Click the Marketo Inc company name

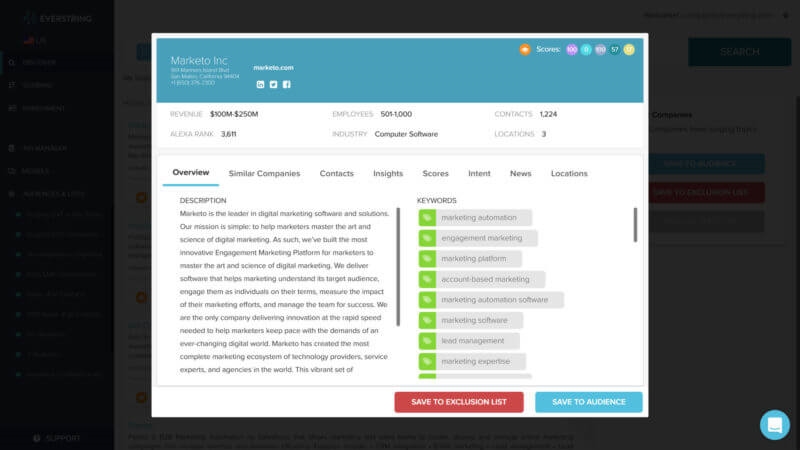199,61
